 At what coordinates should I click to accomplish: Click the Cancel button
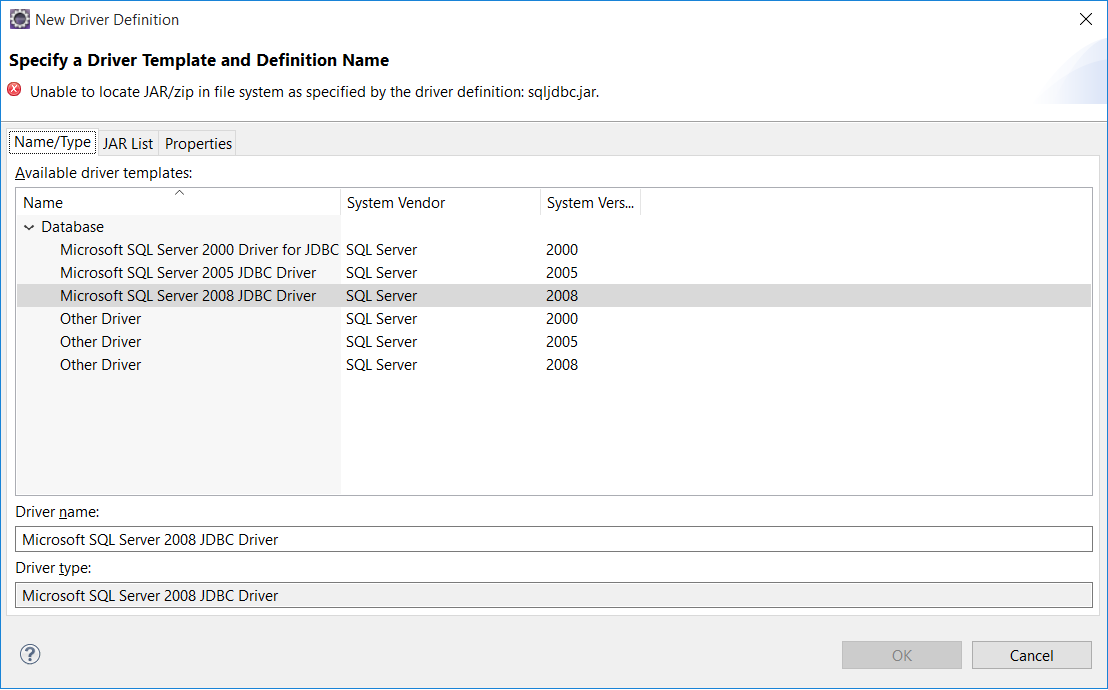click(x=1032, y=655)
